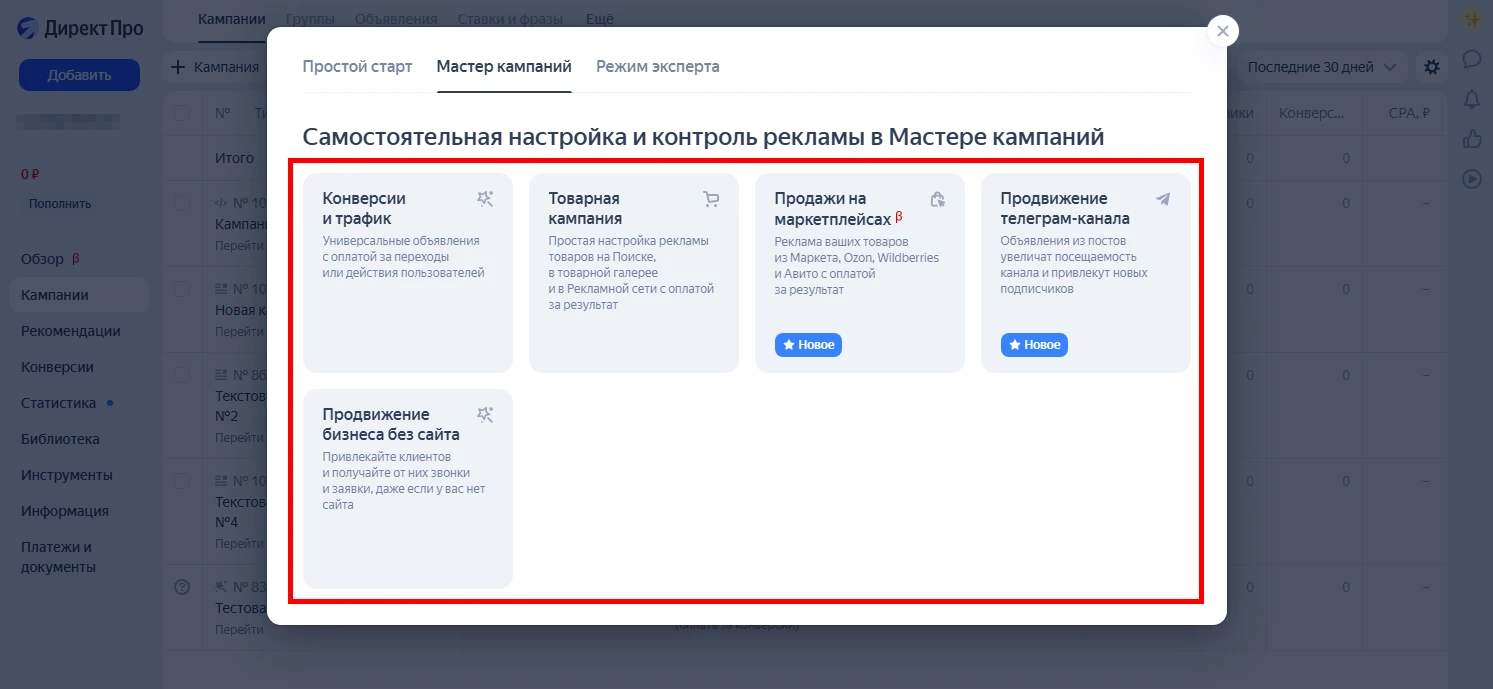Viewport: 1493px width, 689px height.
Task: Expand the Последние 30 дней period dropdown
Action: click(x=1321, y=67)
